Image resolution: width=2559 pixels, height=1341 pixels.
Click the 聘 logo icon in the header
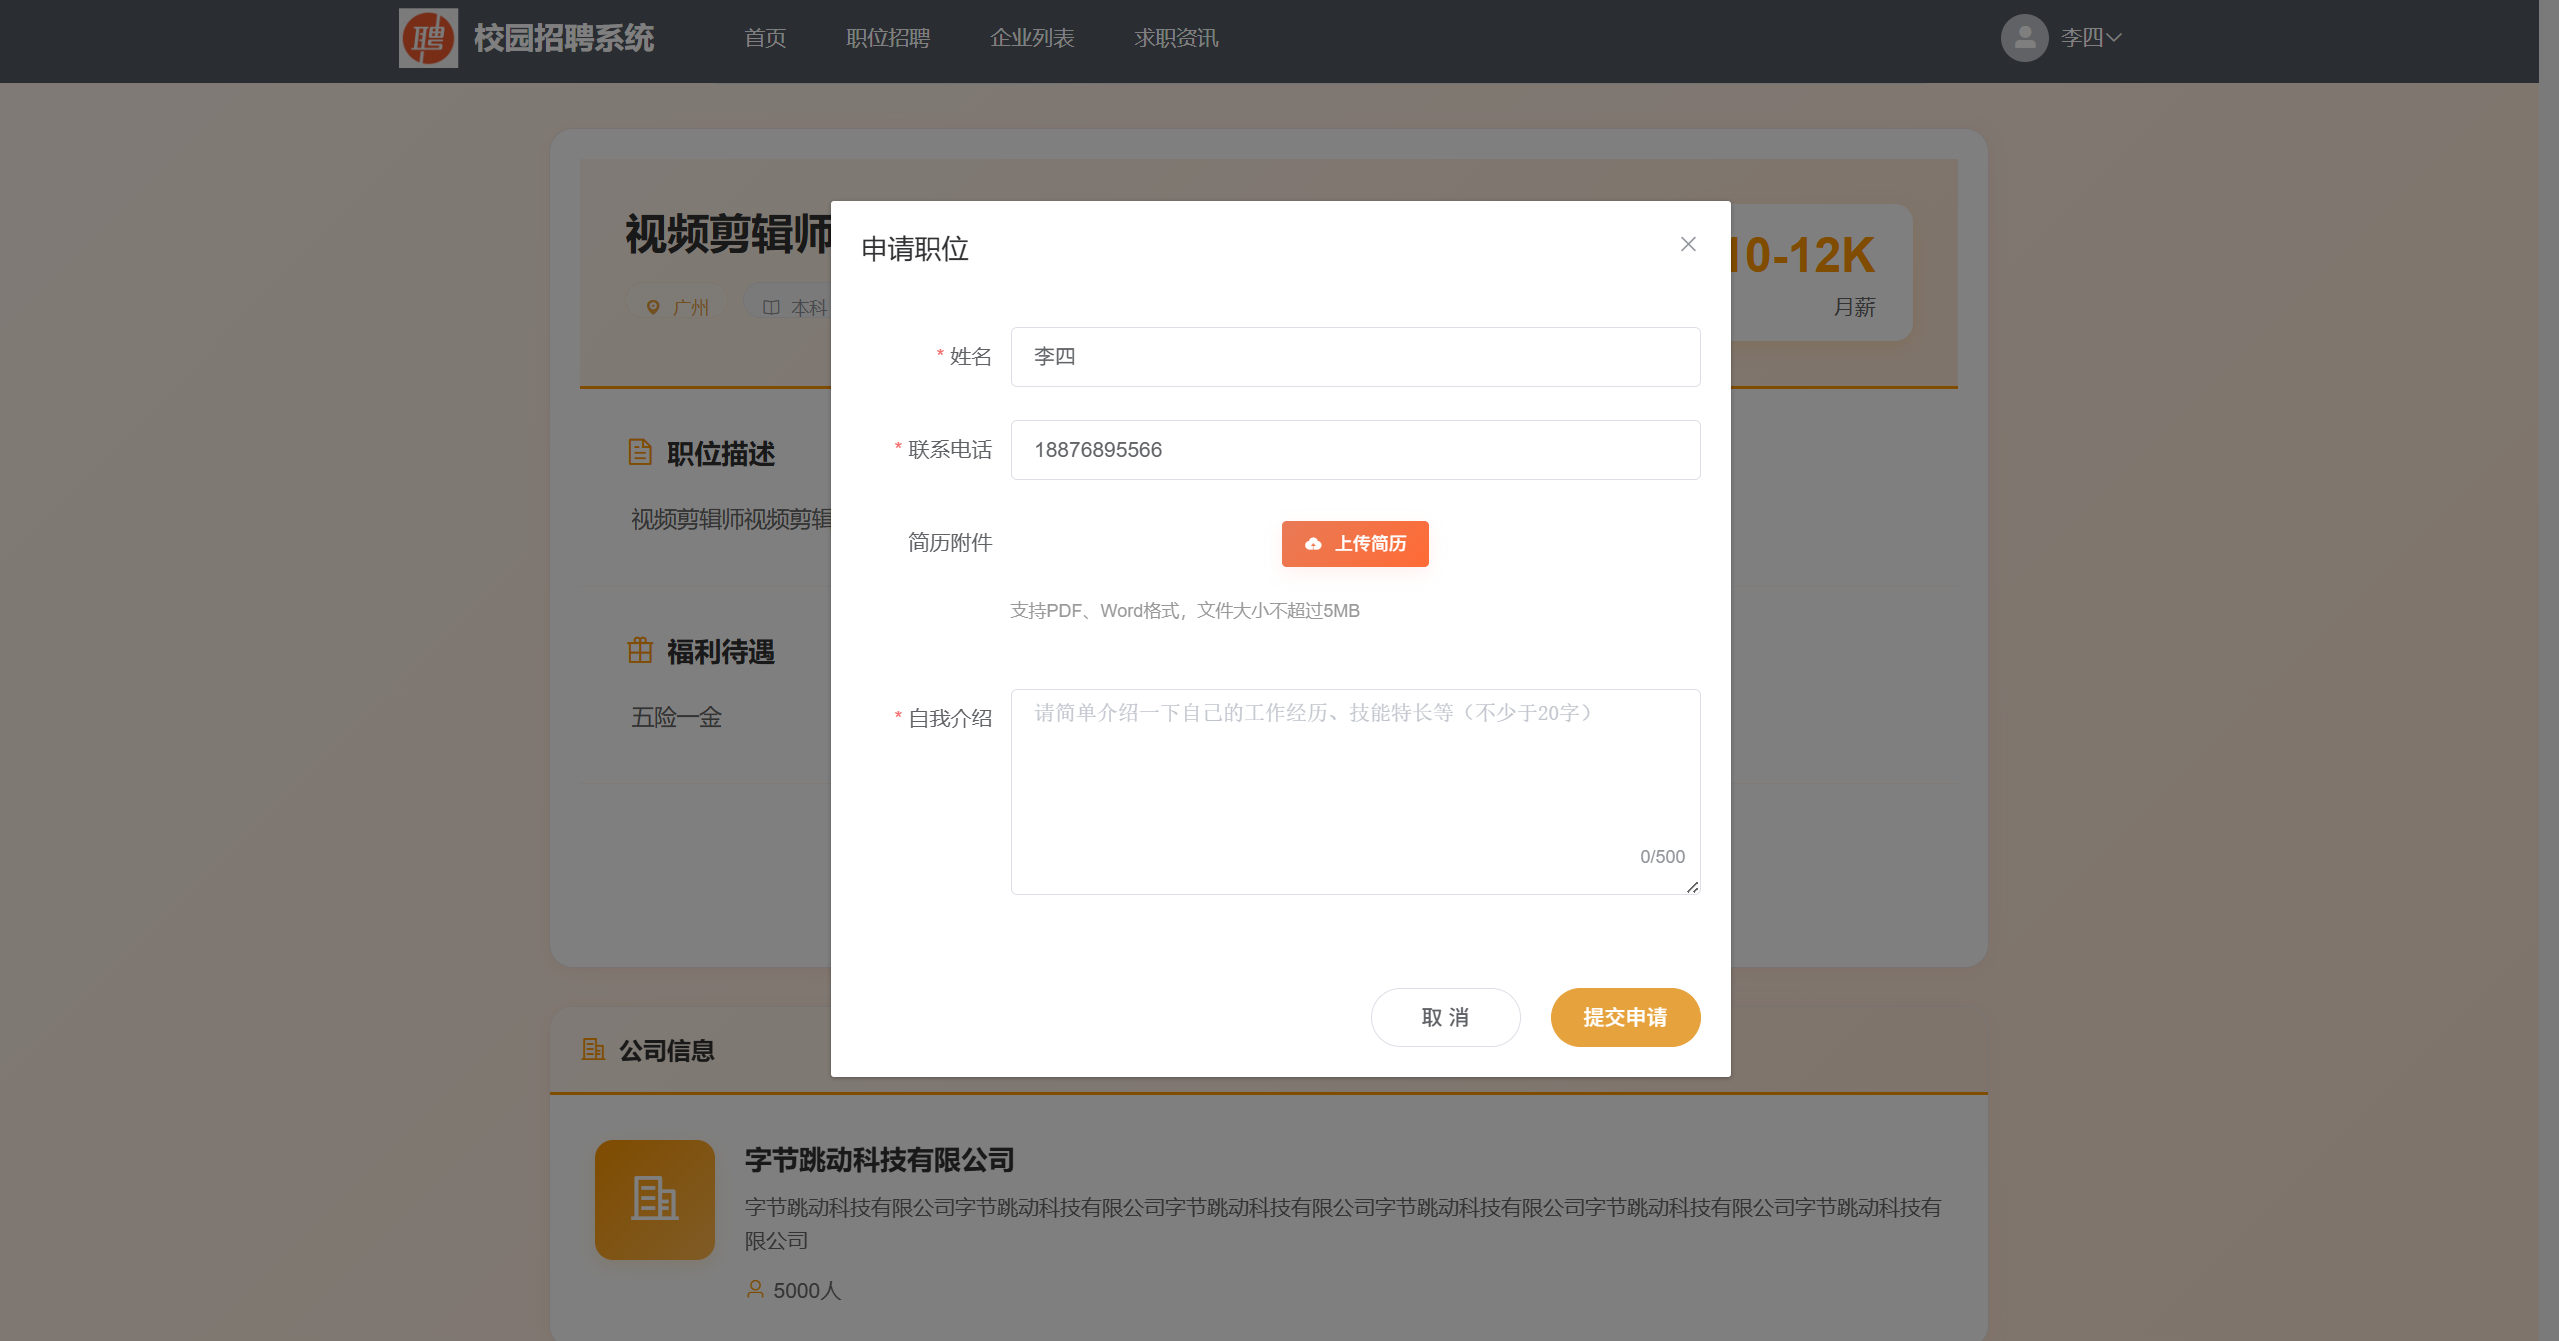click(428, 37)
